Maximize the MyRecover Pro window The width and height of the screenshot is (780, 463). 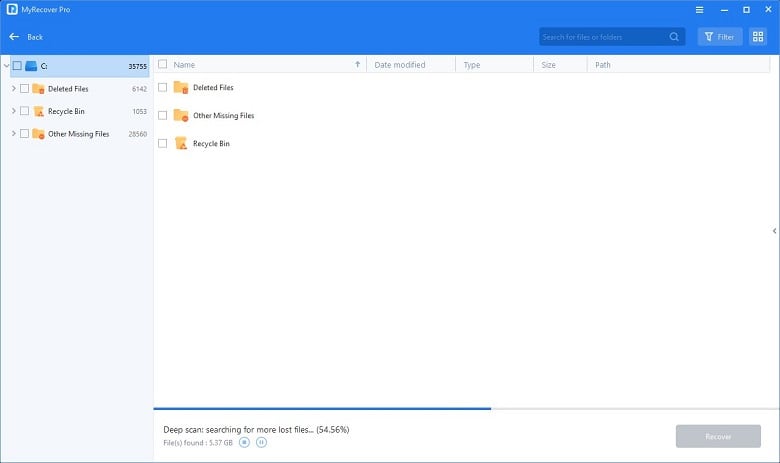(746, 9)
